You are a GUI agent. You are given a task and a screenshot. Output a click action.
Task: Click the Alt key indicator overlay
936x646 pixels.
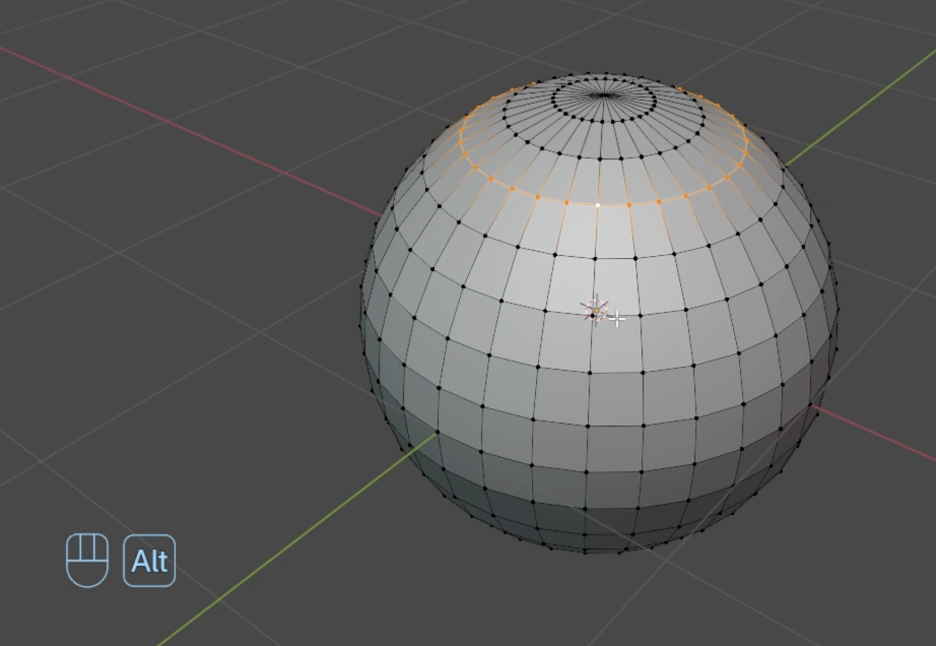(149, 560)
